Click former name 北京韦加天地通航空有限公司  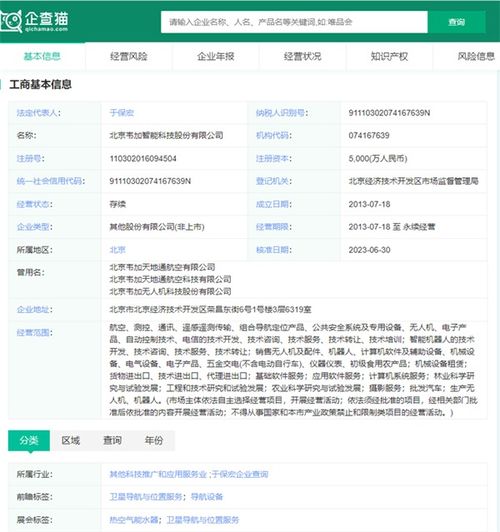(x=162, y=267)
